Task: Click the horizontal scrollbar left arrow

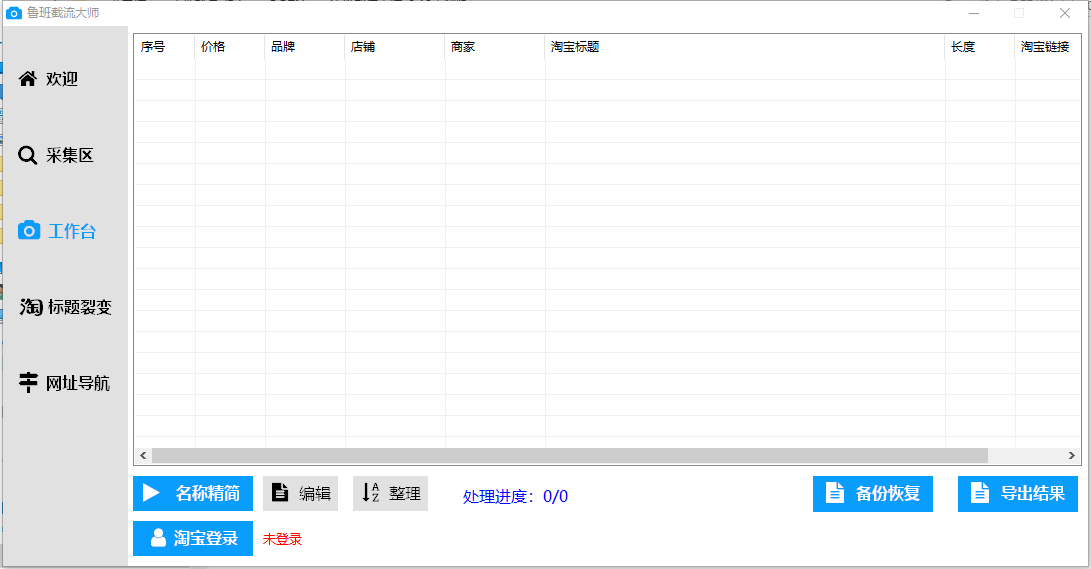Action: click(x=143, y=455)
